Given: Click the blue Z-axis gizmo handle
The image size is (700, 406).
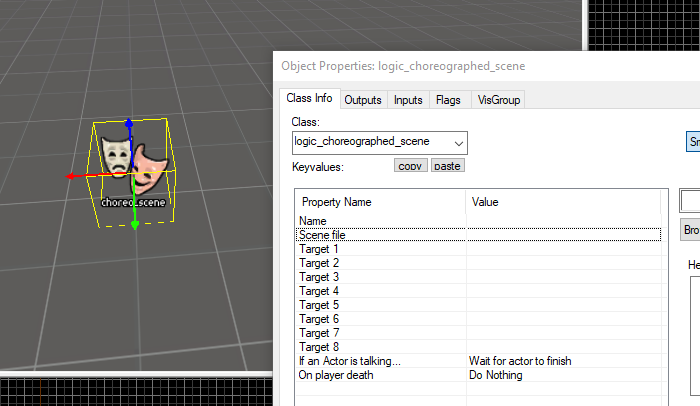Looking at the screenshot, I should tap(128, 126).
